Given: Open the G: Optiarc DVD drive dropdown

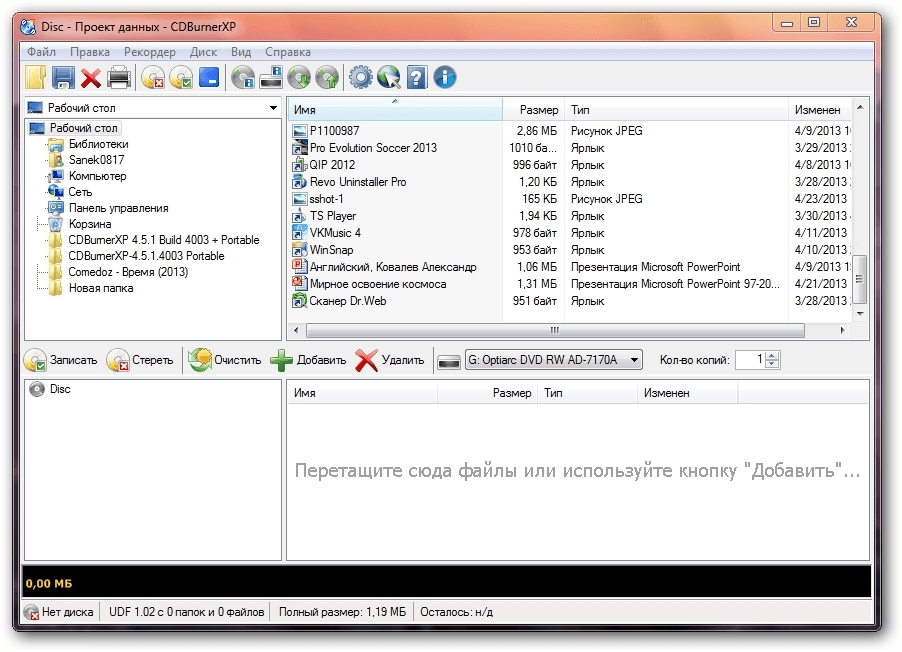Looking at the screenshot, I should pos(633,360).
